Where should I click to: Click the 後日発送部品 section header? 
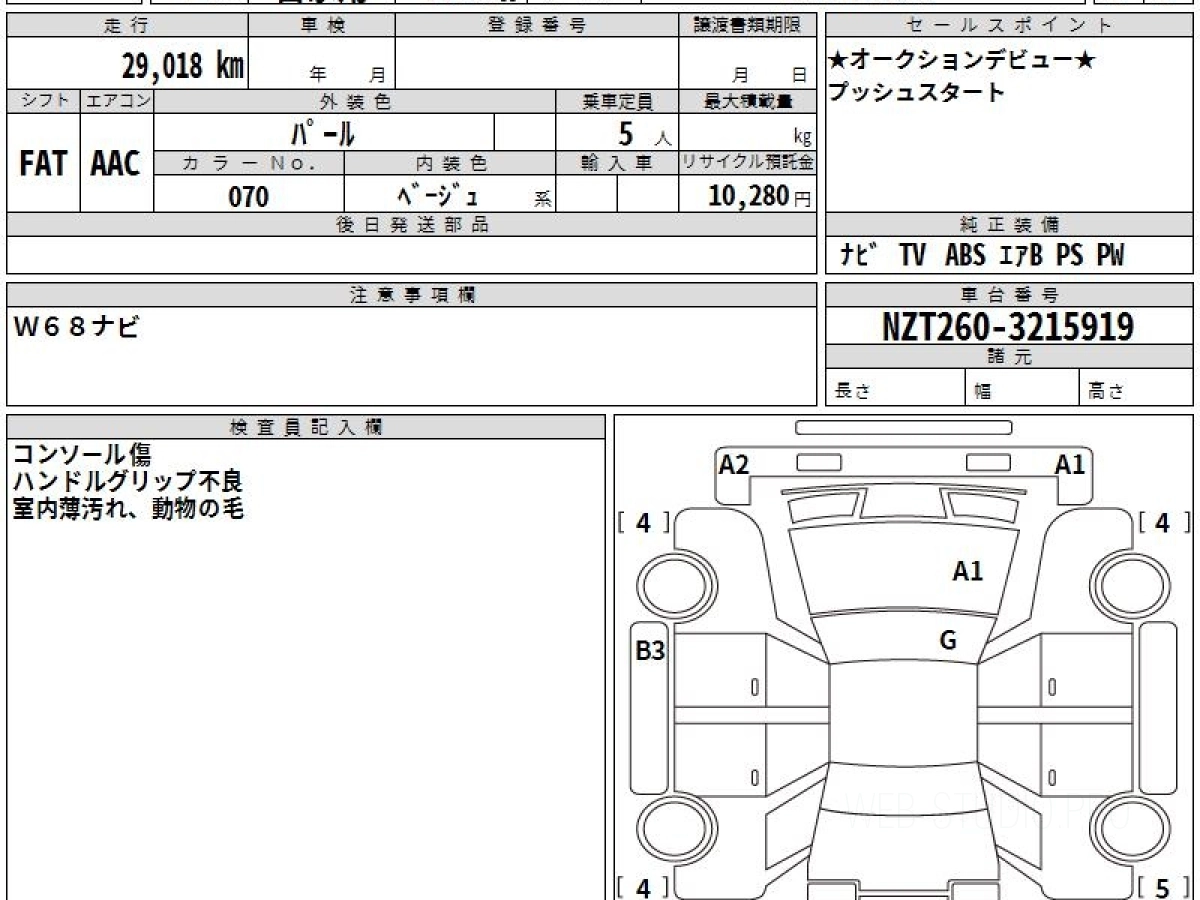[412, 225]
